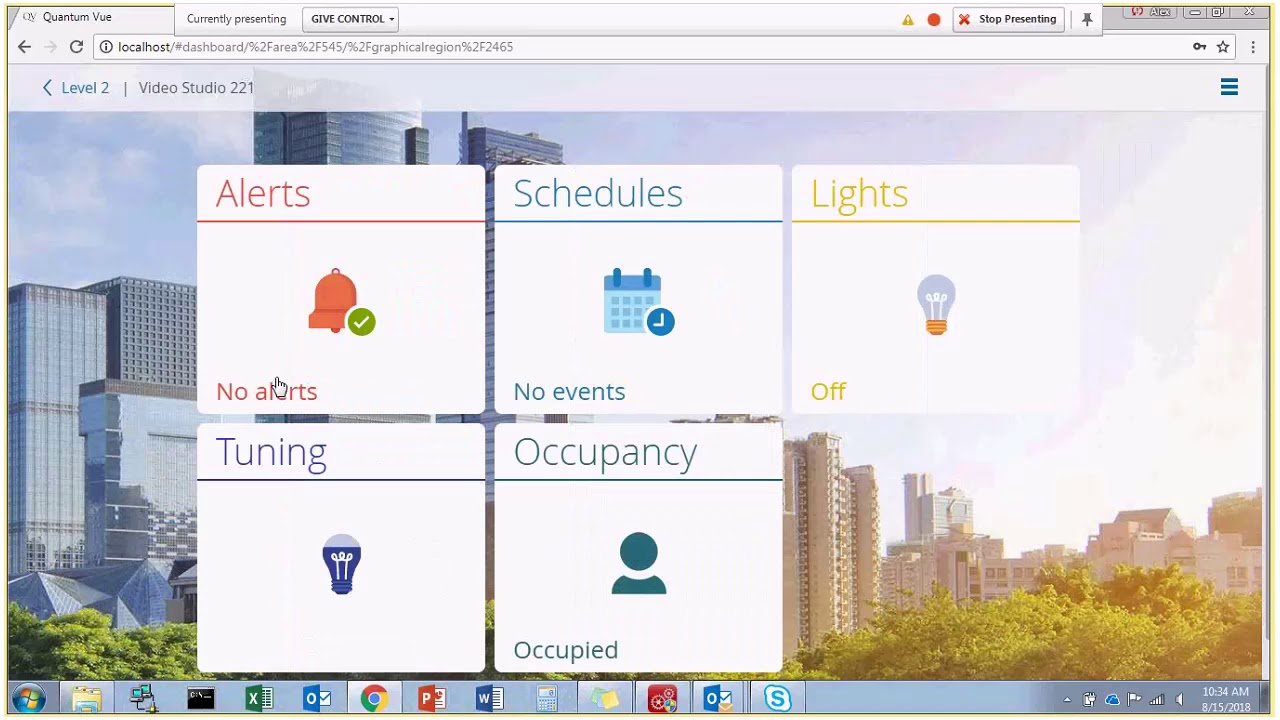Click the Lights bulb icon
1280x720 pixels.
(x=936, y=305)
